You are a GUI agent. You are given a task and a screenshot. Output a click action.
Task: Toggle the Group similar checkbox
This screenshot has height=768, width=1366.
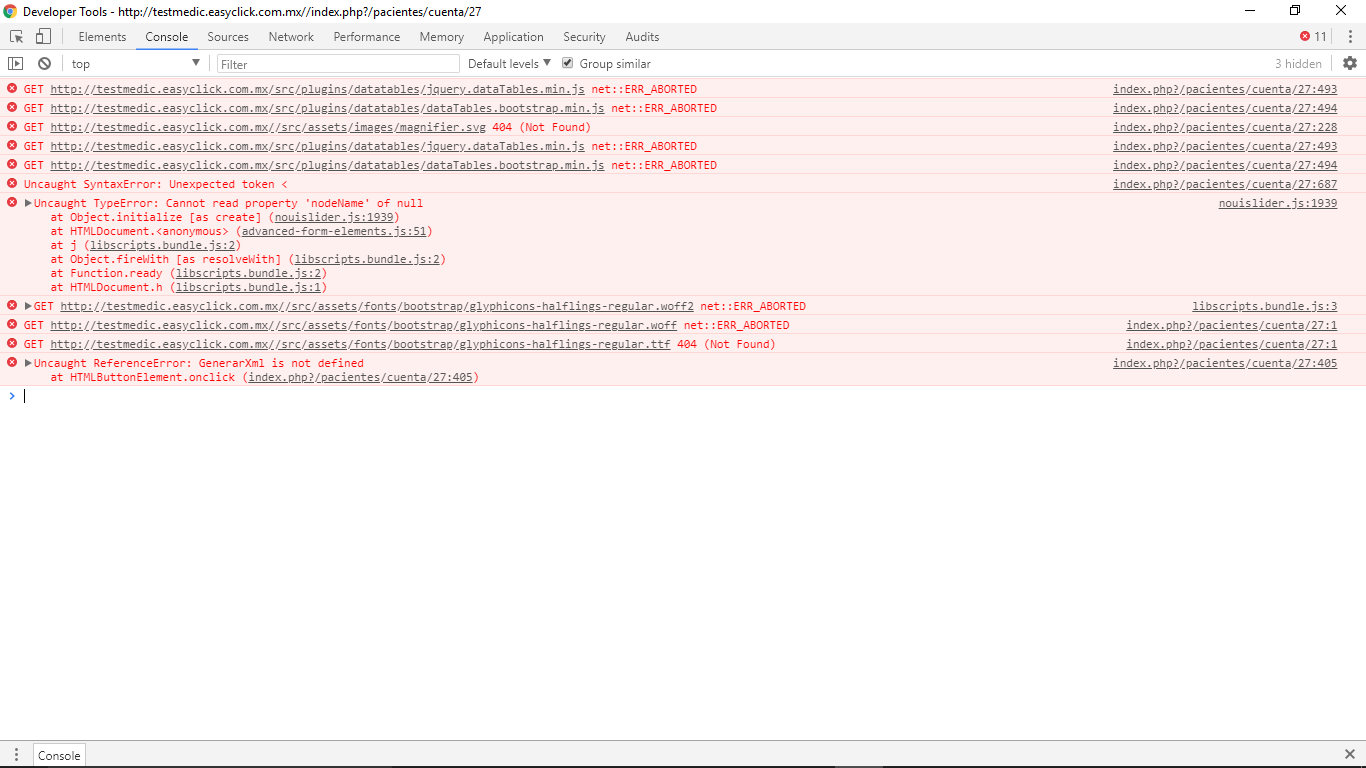pos(568,63)
